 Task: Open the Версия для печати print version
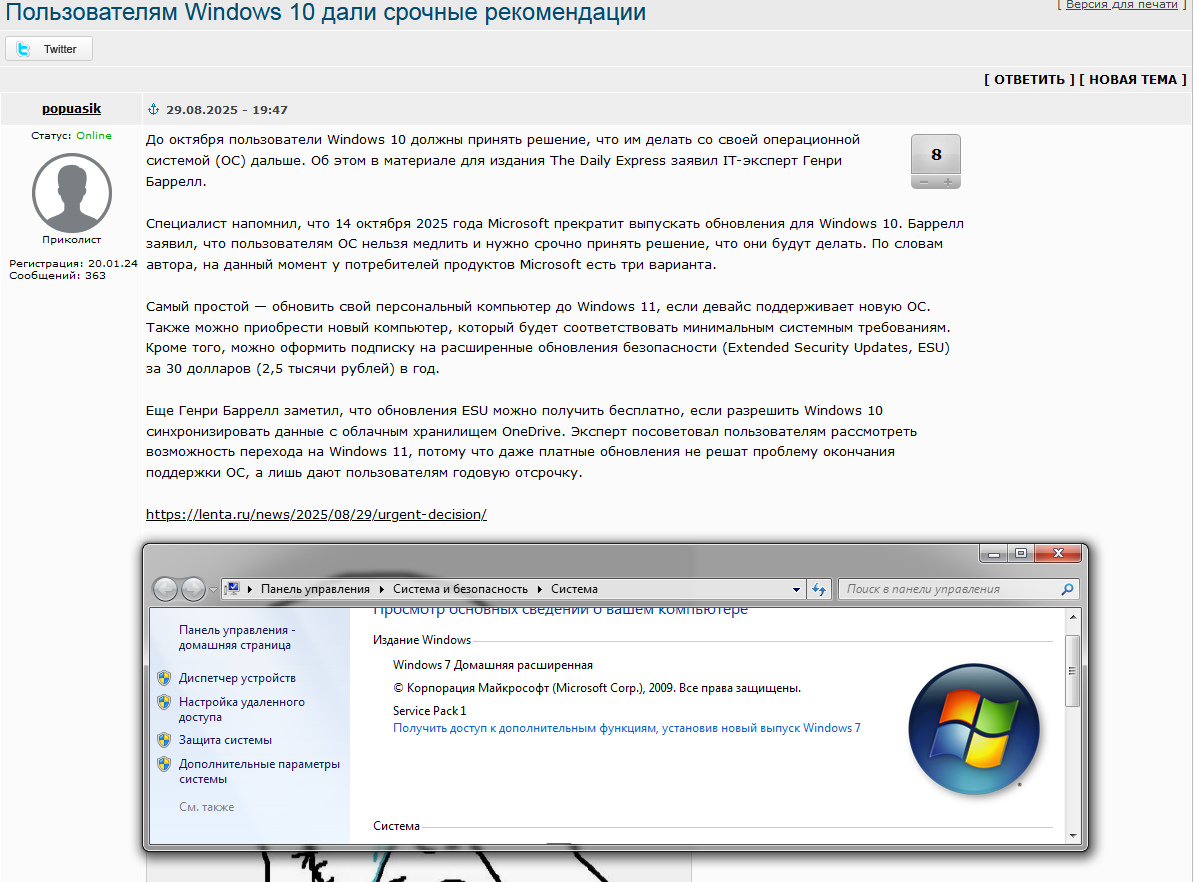tap(1121, 5)
